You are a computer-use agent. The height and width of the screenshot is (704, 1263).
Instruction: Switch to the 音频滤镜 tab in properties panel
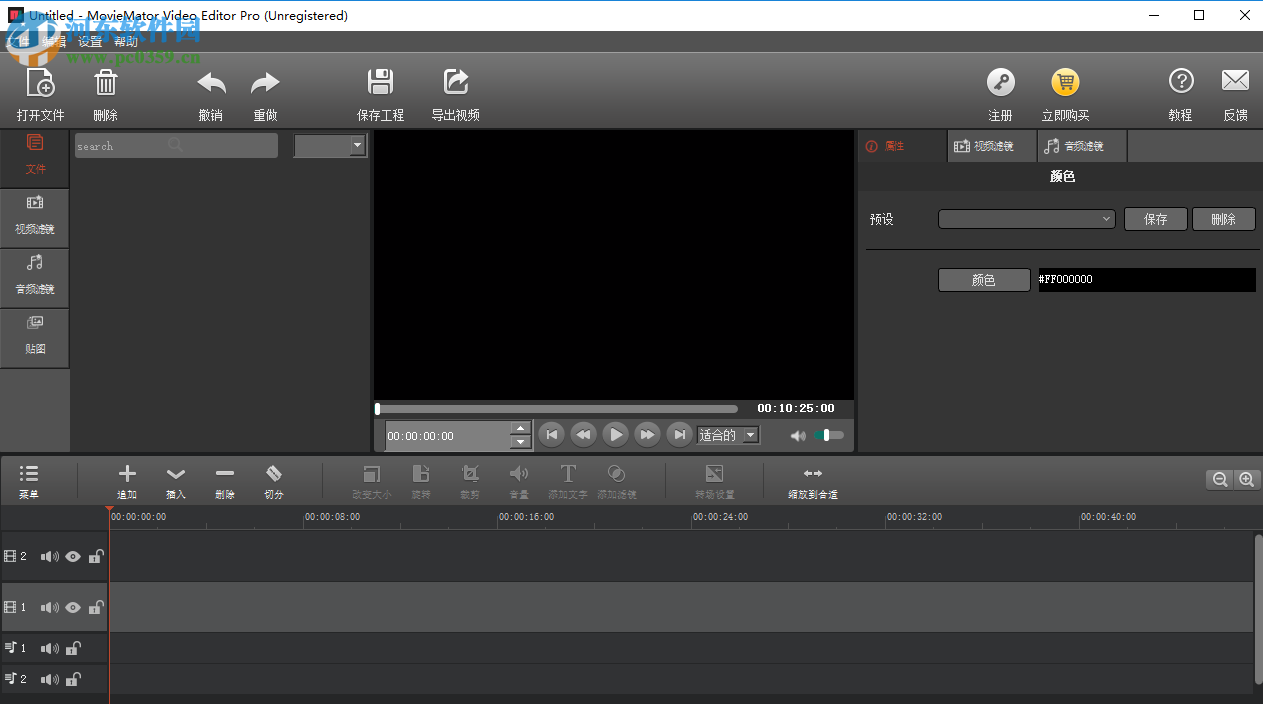point(1082,146)
